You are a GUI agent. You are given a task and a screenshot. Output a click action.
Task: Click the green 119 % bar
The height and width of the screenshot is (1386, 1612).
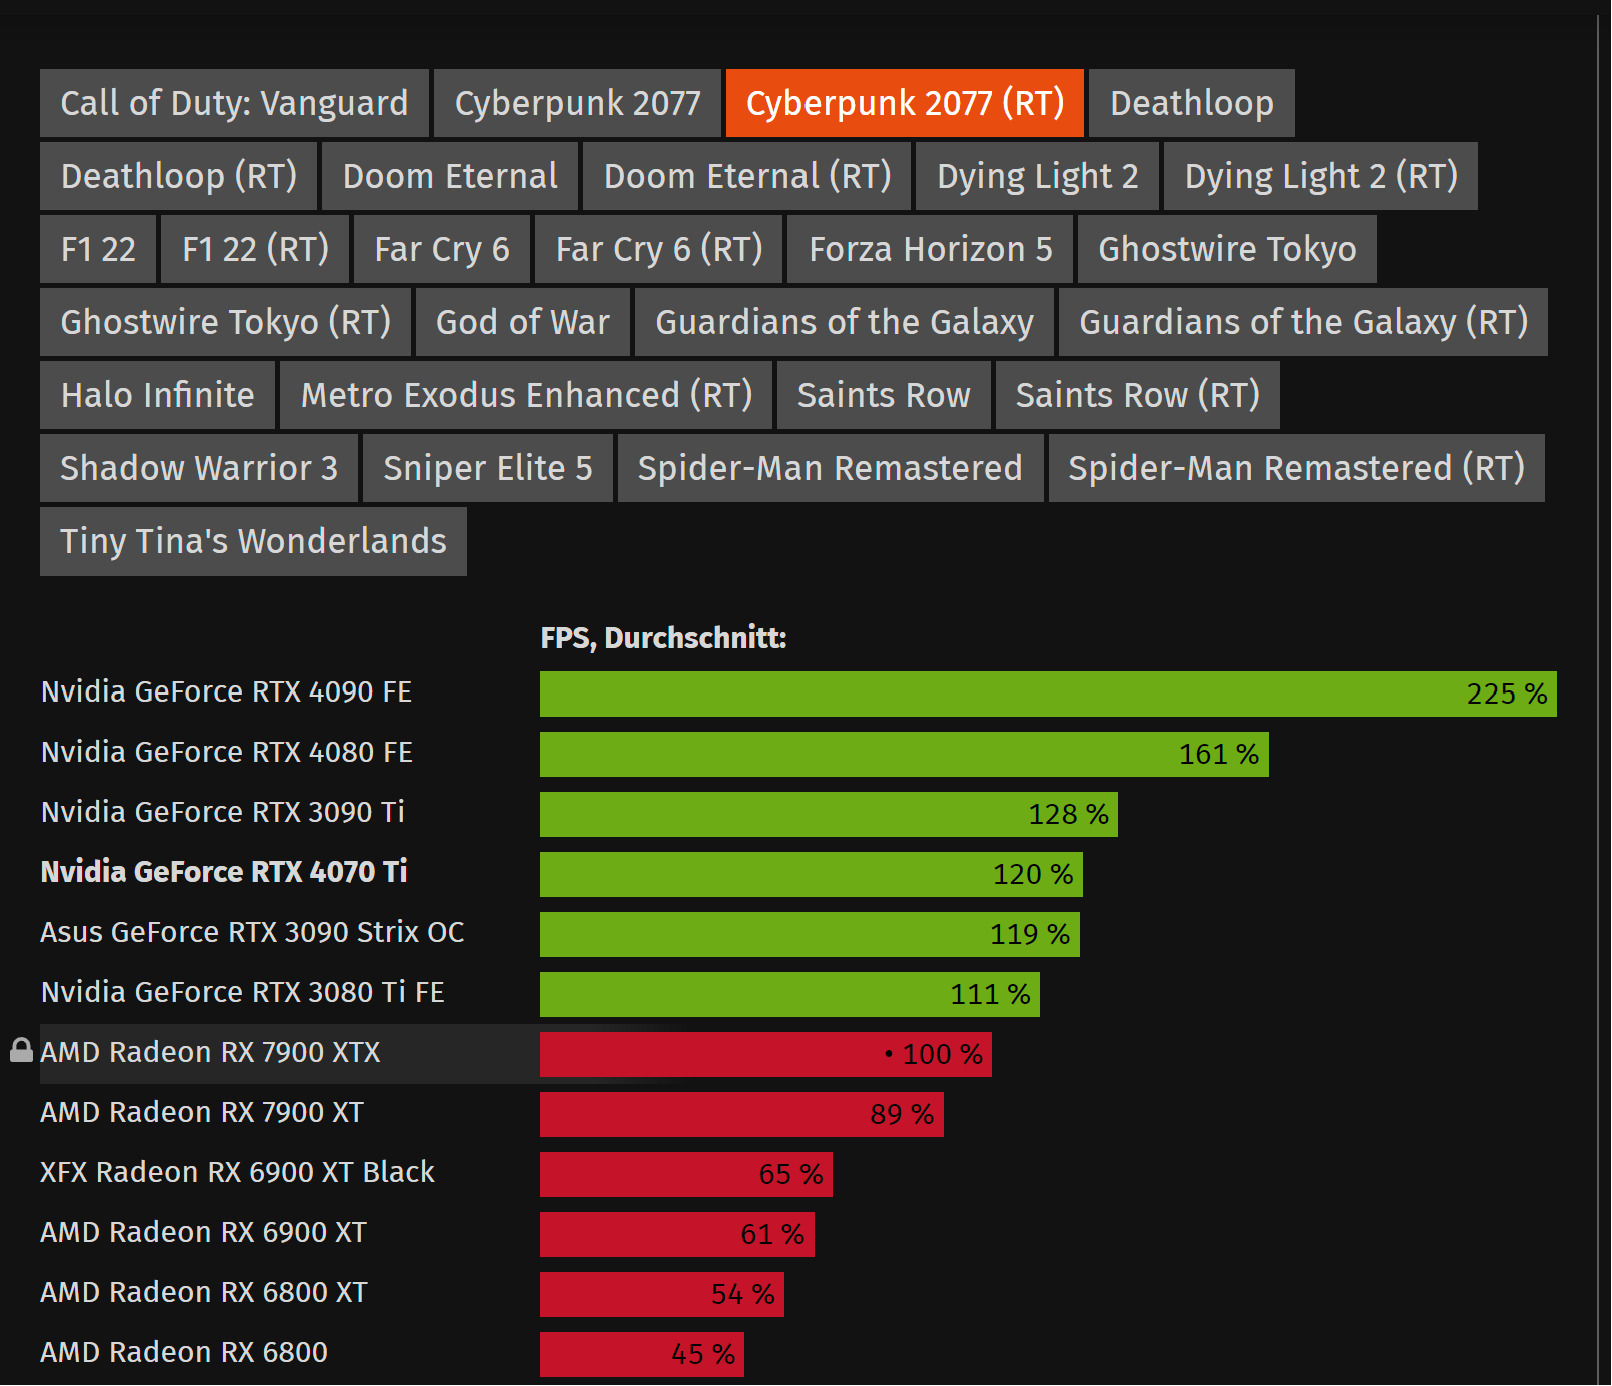pyautogui.click(x=810, y=934)
